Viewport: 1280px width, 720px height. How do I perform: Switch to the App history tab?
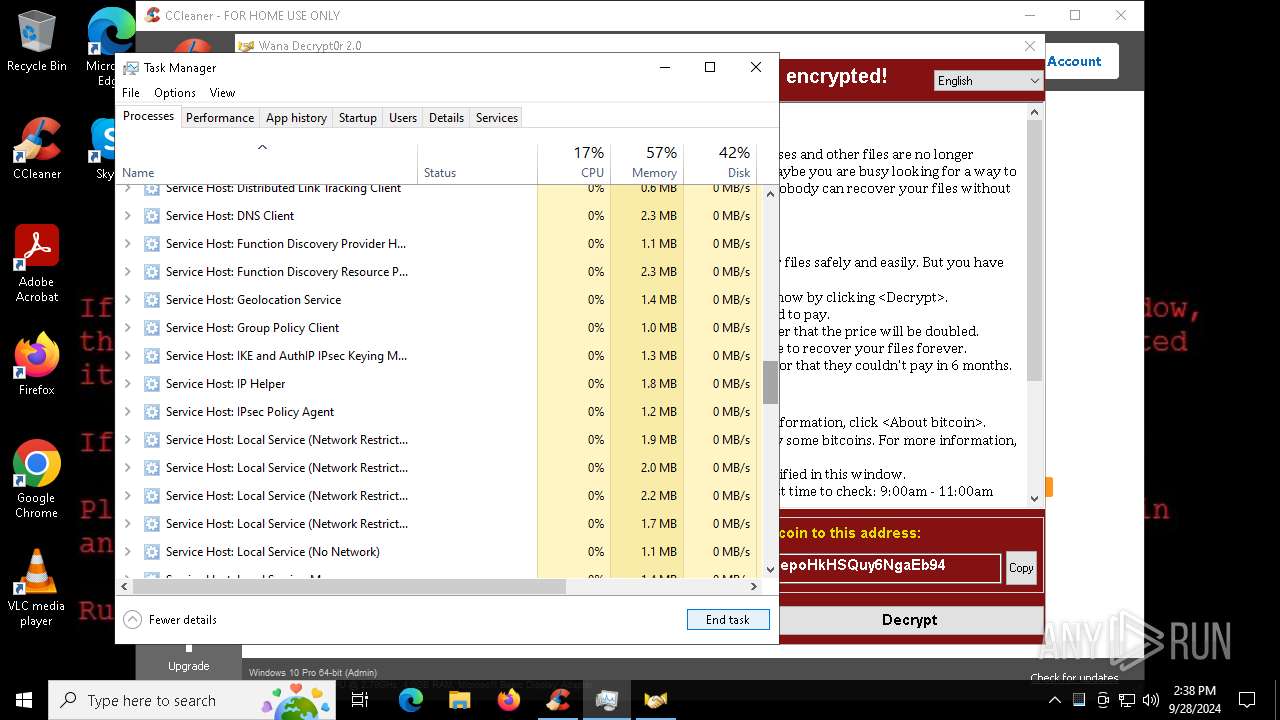click(296, 118)
